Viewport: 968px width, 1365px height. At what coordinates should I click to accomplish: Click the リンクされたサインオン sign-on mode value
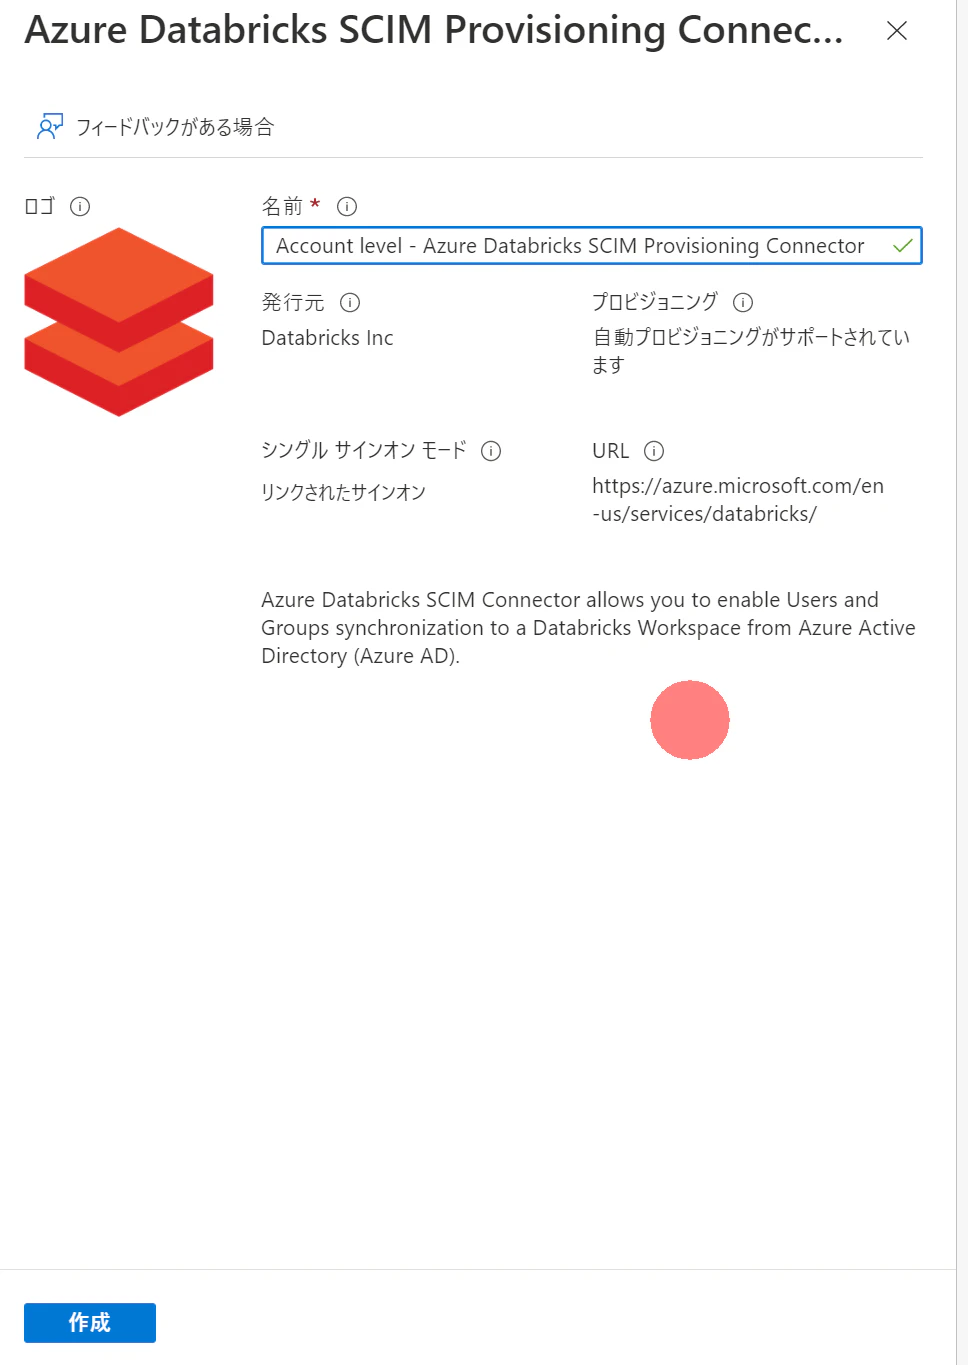343,492
